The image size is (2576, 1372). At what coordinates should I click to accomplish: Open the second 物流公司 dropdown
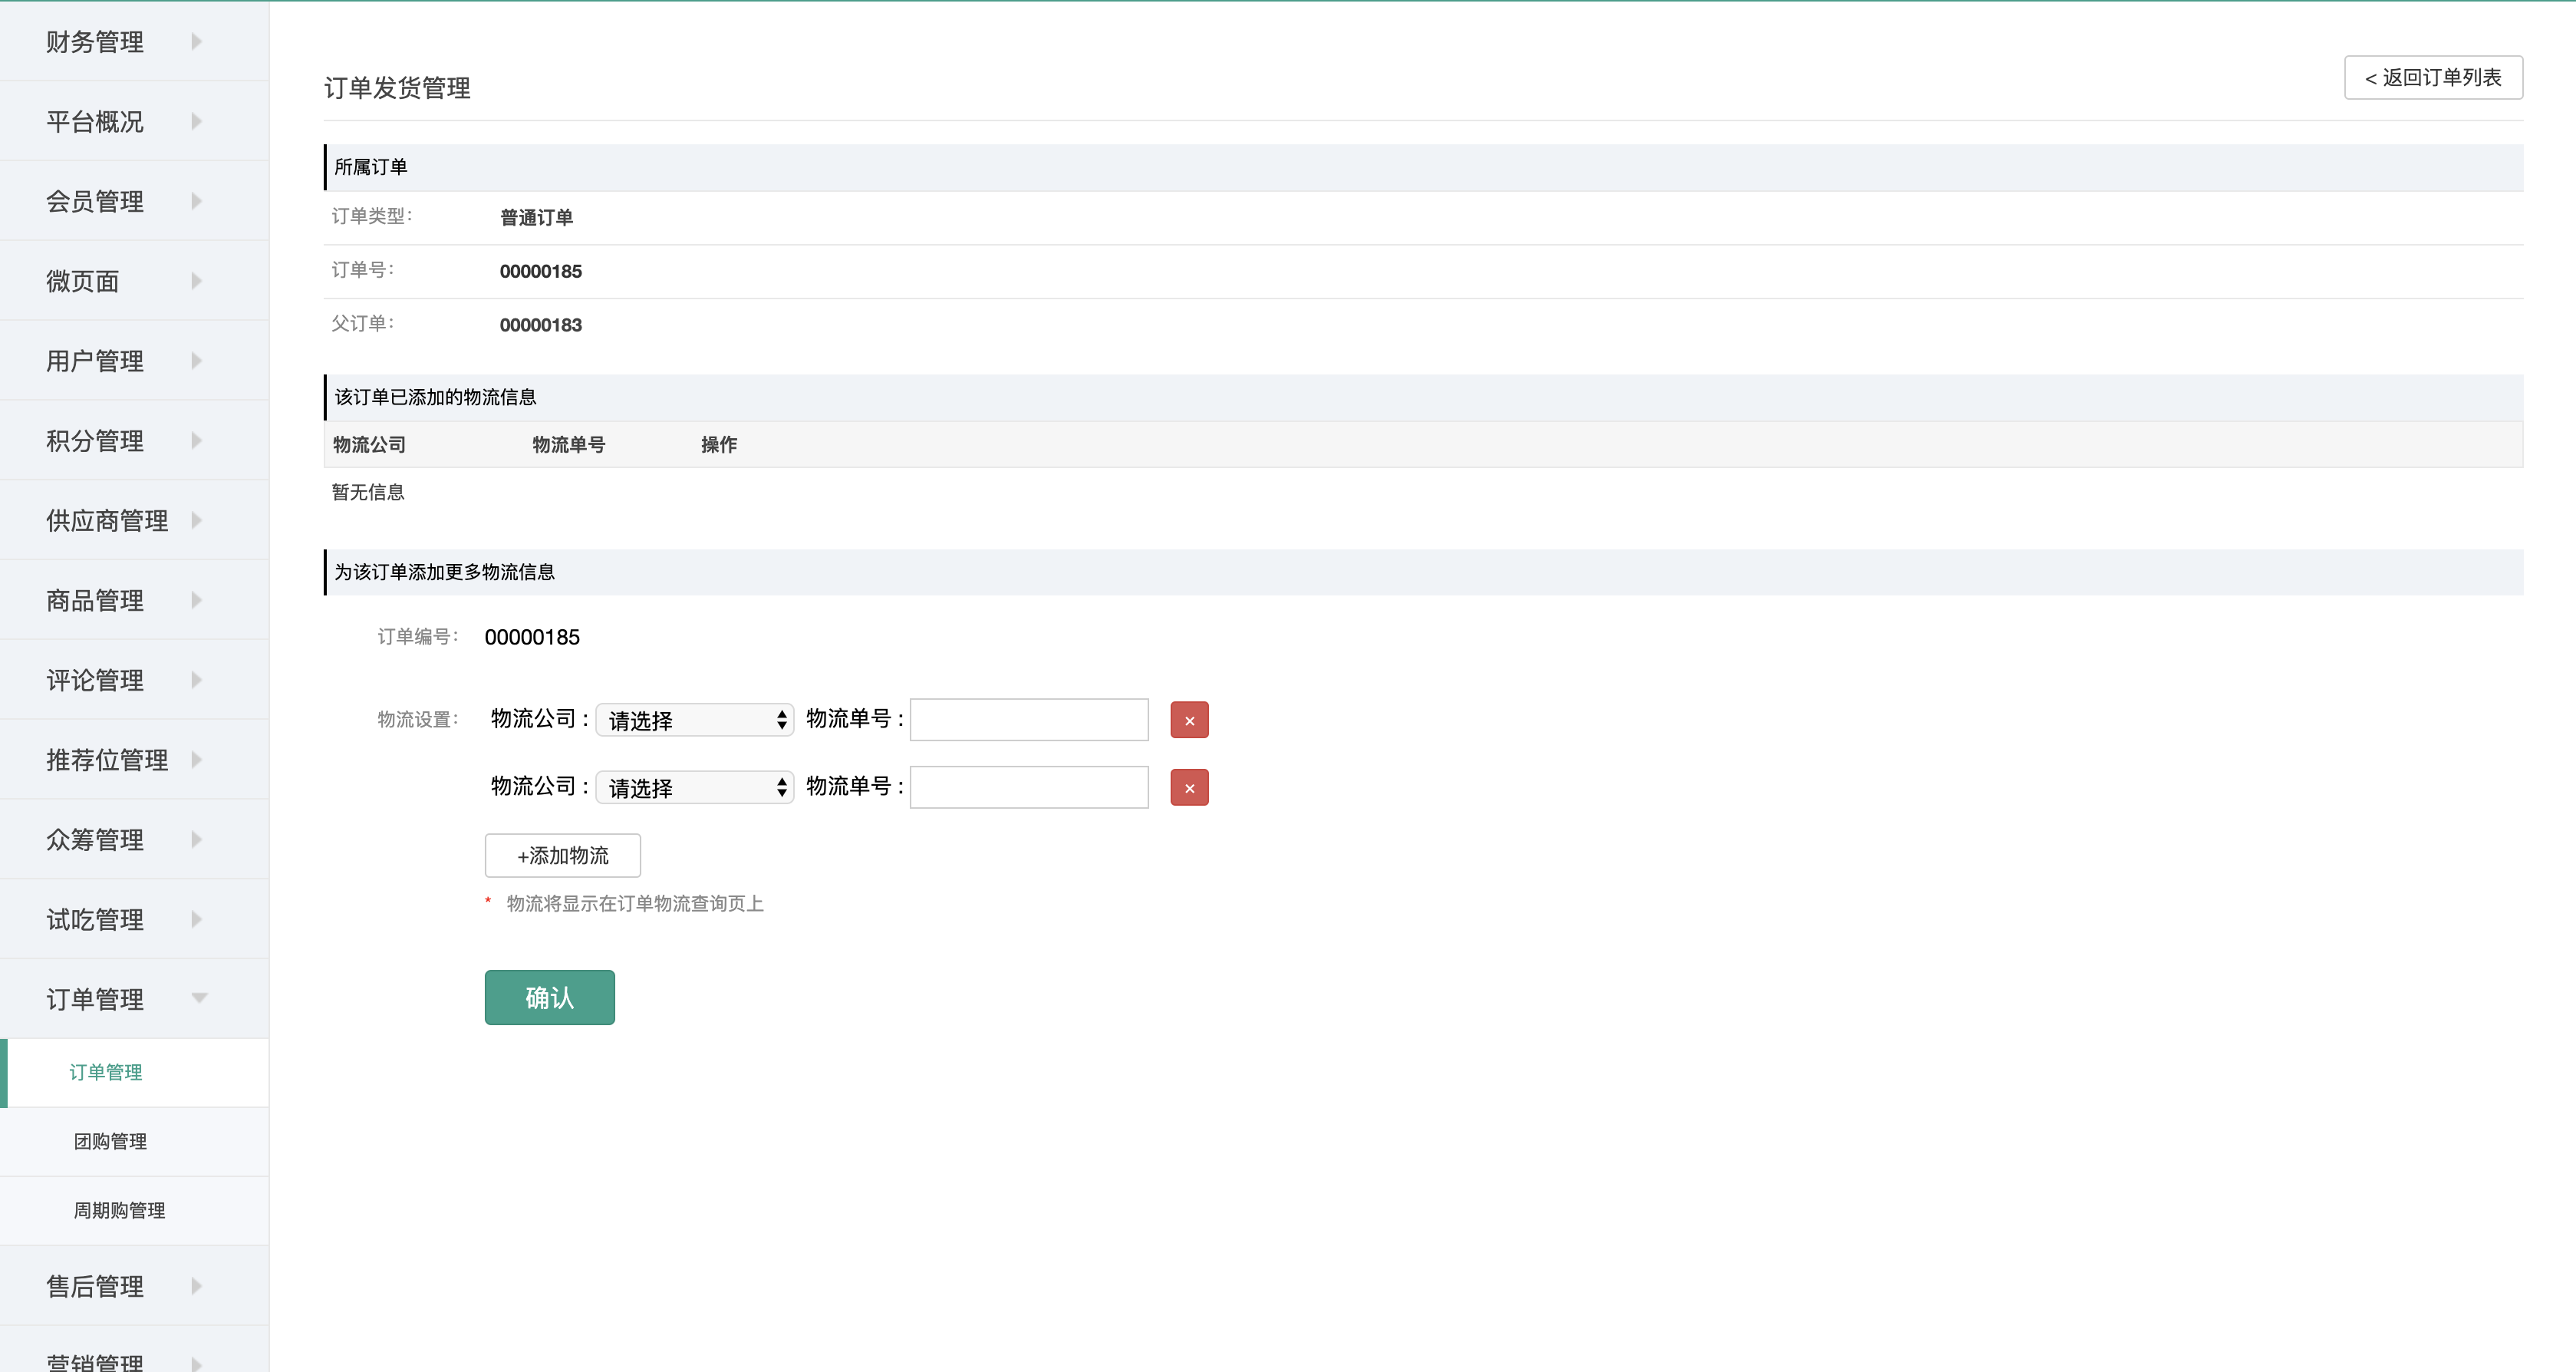point(695,788)
